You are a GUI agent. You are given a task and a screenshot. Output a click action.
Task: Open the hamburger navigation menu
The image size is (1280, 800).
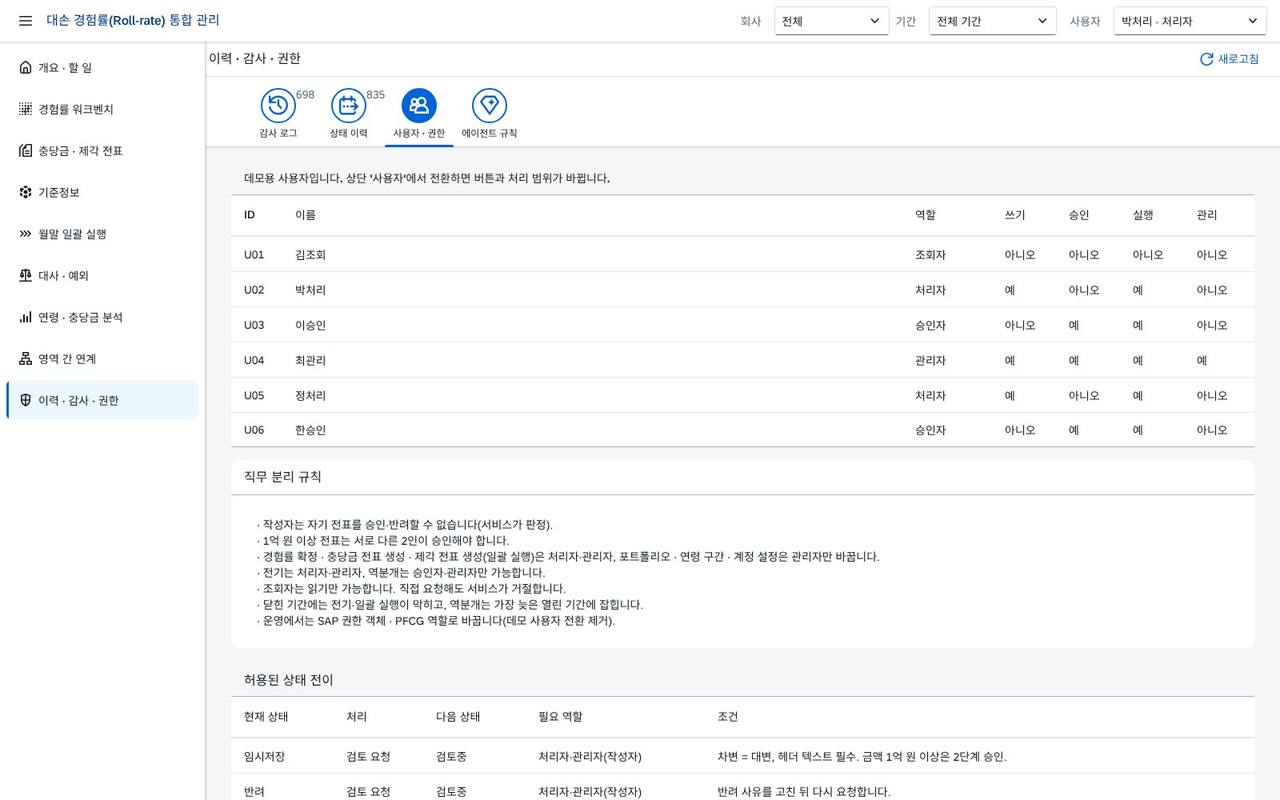(25, 21)
